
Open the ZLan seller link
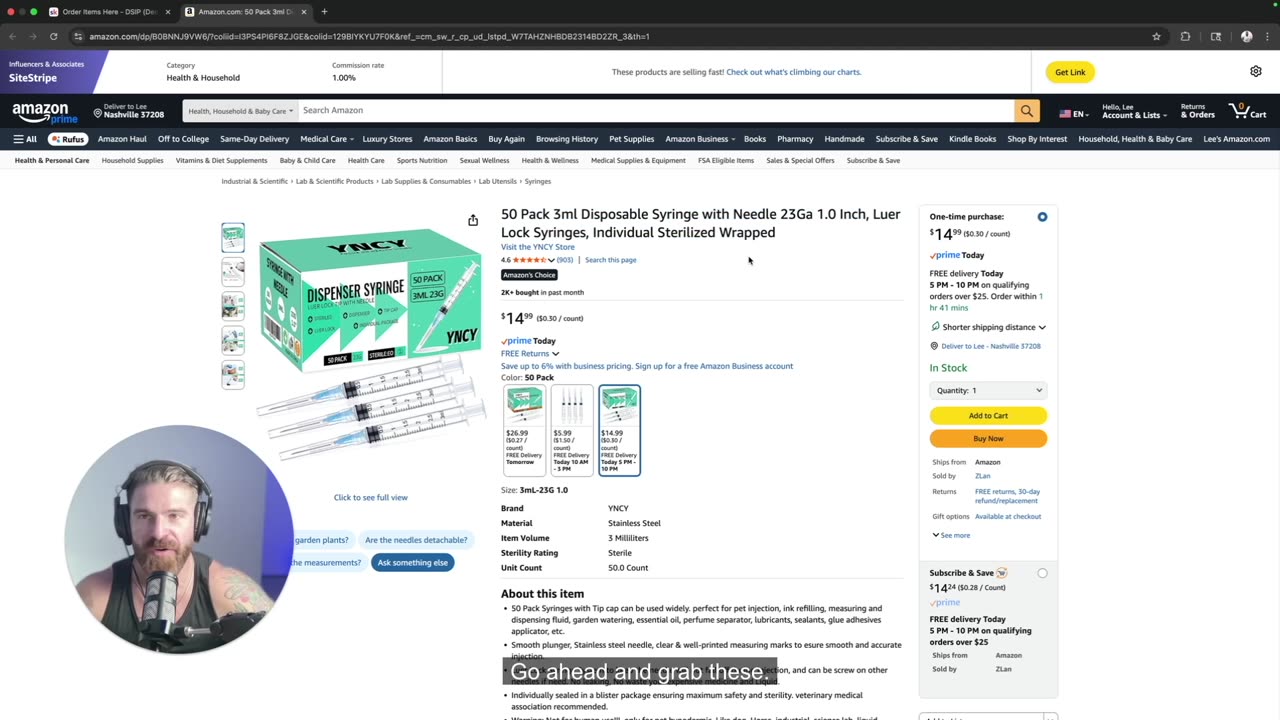coord(982,476)
